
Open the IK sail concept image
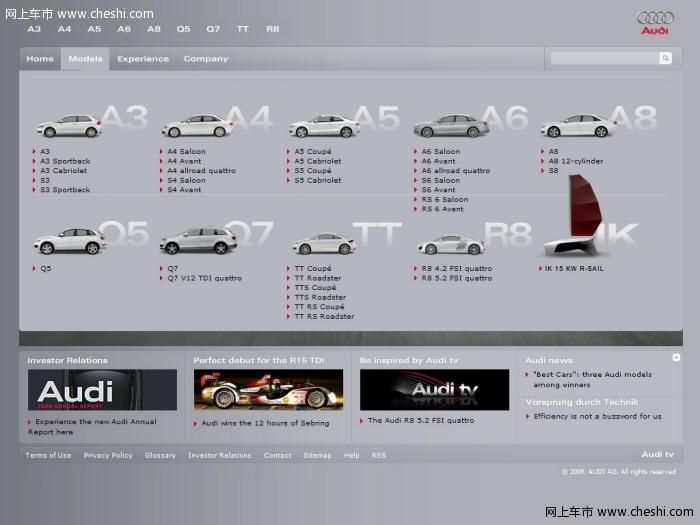pos(574,216)
